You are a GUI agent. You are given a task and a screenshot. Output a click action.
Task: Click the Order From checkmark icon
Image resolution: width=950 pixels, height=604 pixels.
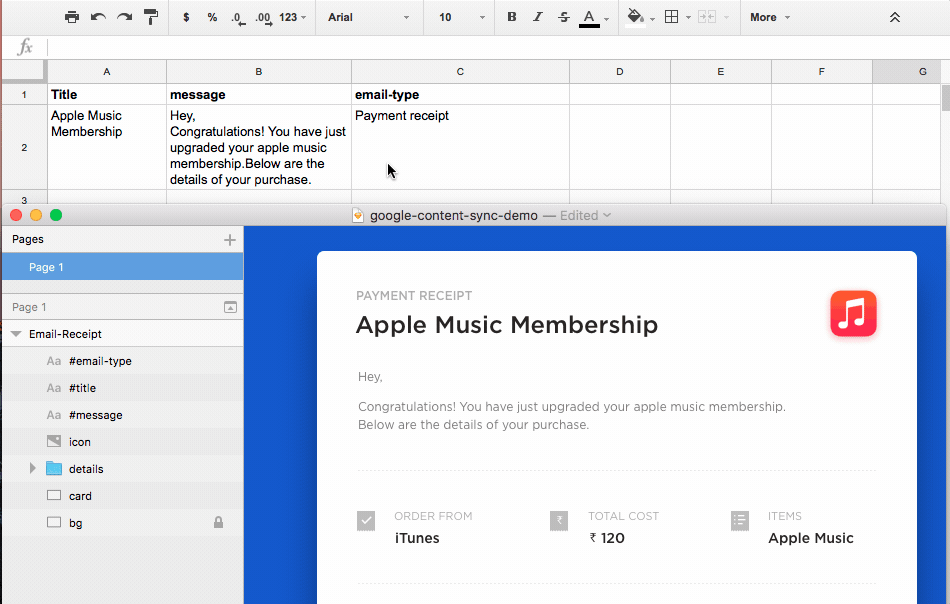pos(366,520)
